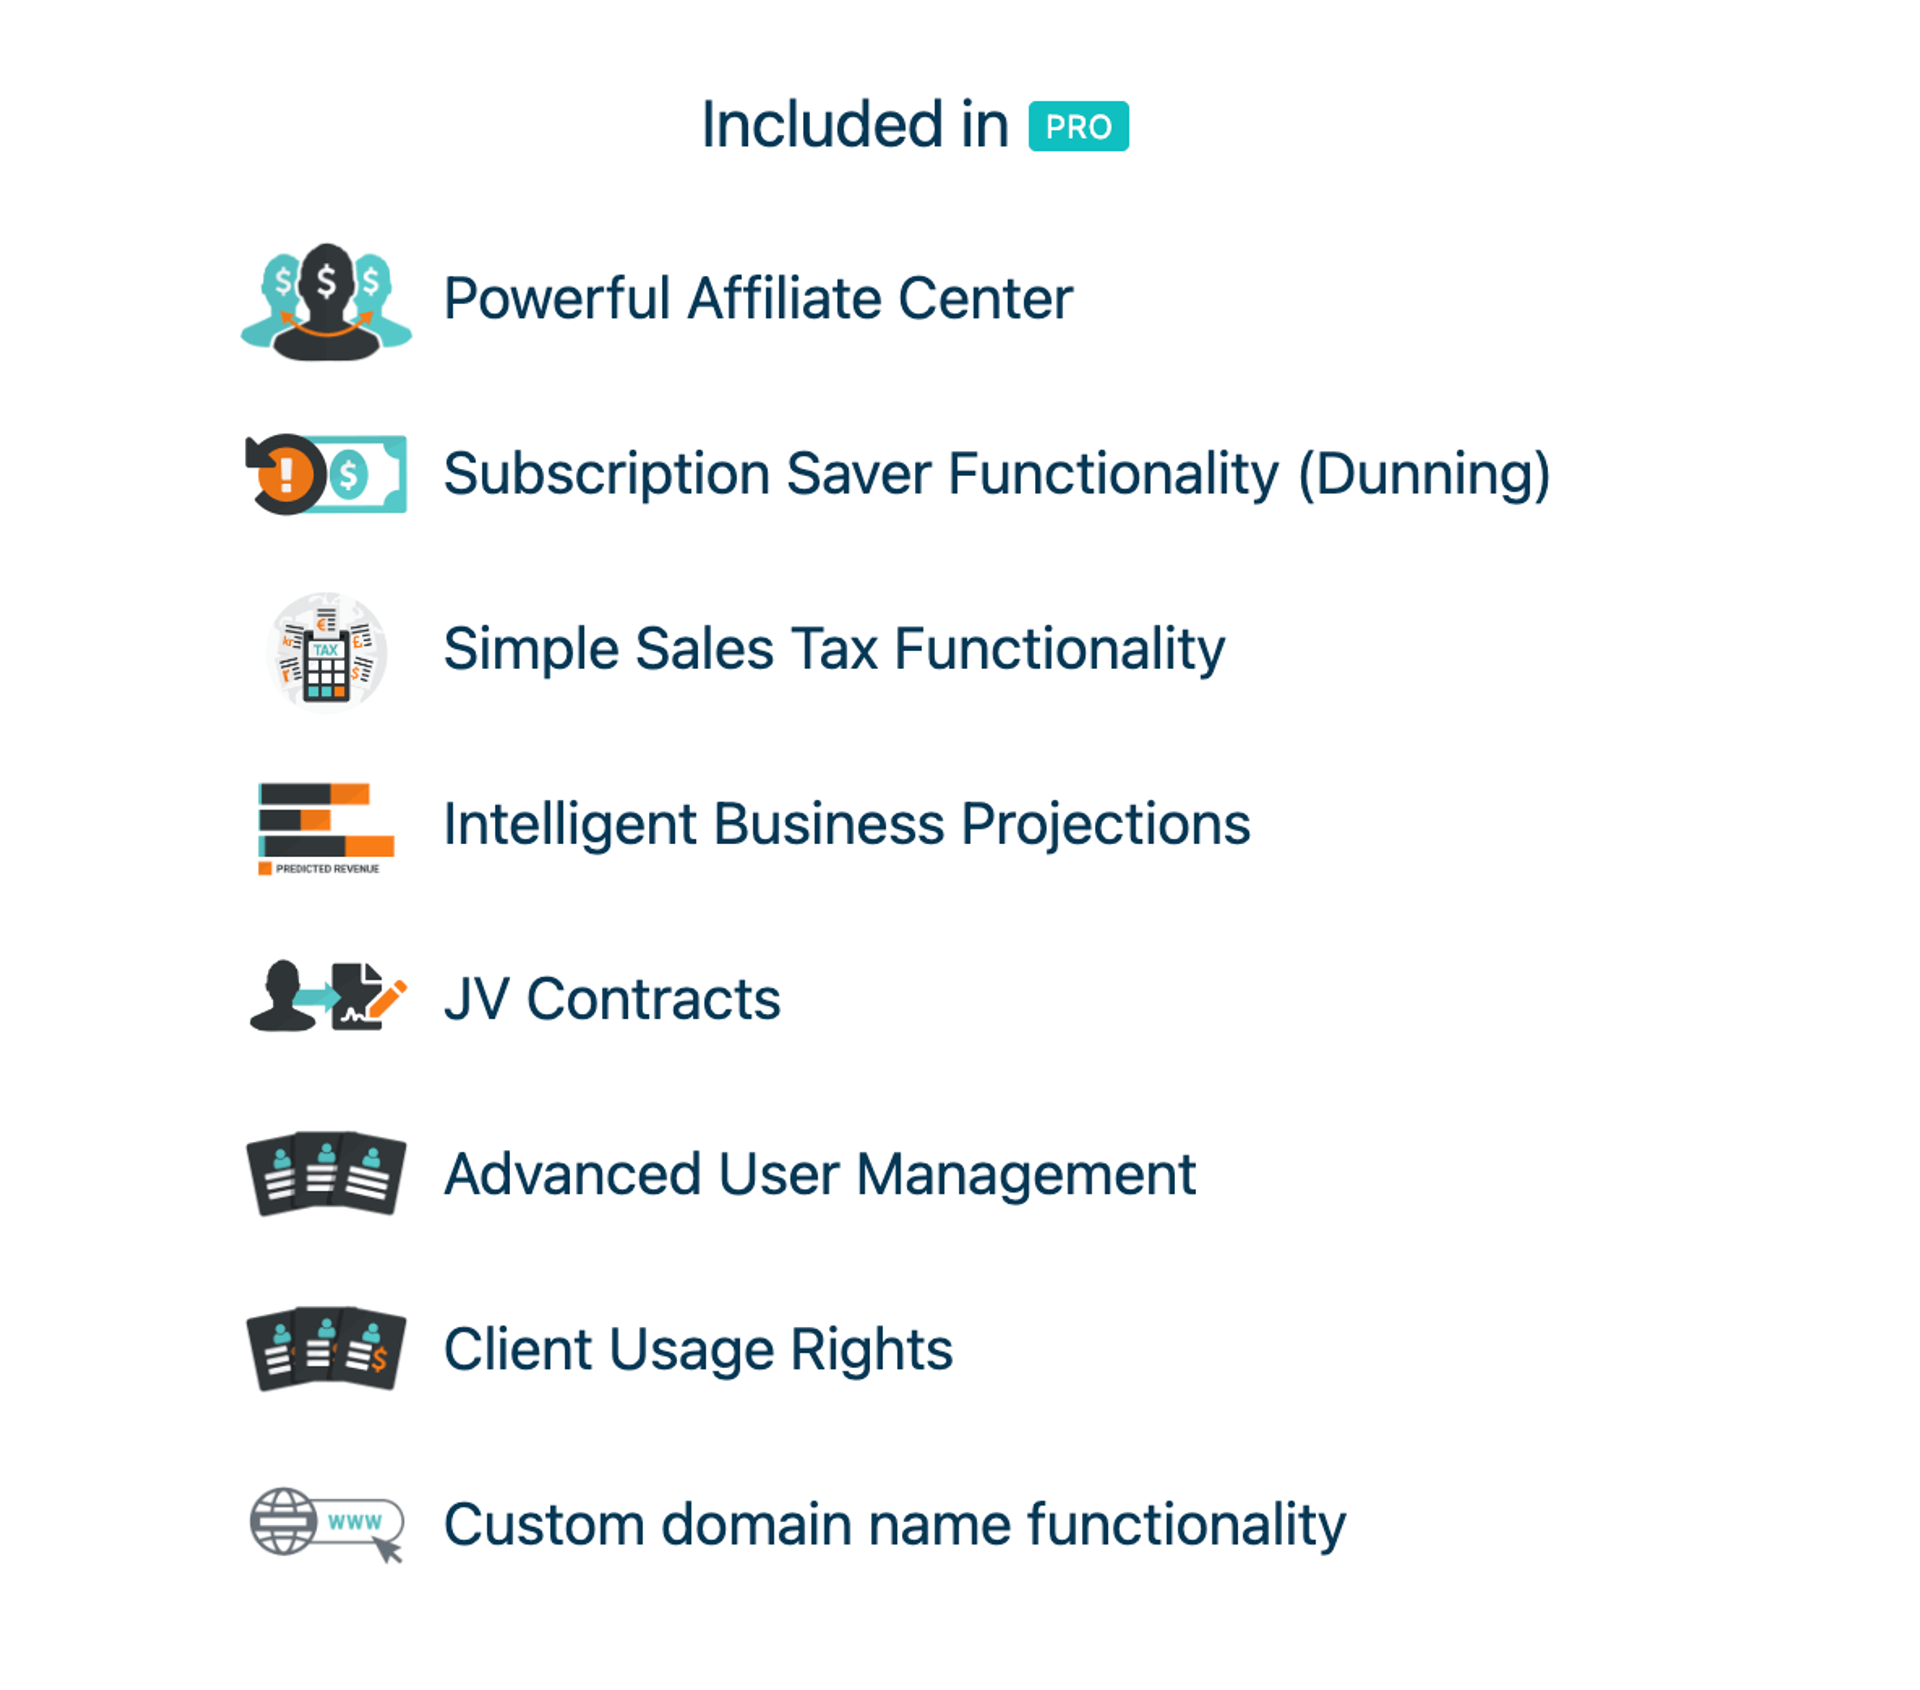Click the Simple Sales Tax Functionality label
Viewport: 1920px width, 1690px height.
coord(833,649)
